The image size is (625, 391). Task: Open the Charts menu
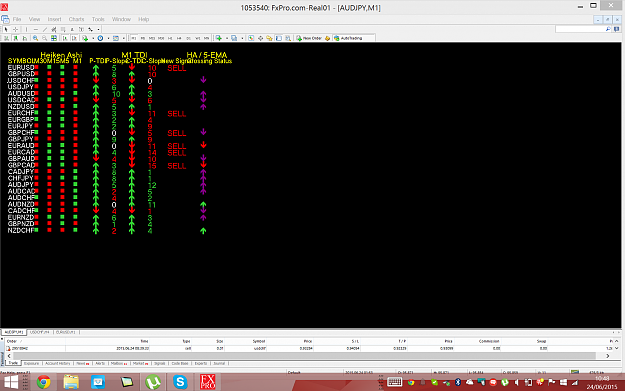tap(76, 19)
